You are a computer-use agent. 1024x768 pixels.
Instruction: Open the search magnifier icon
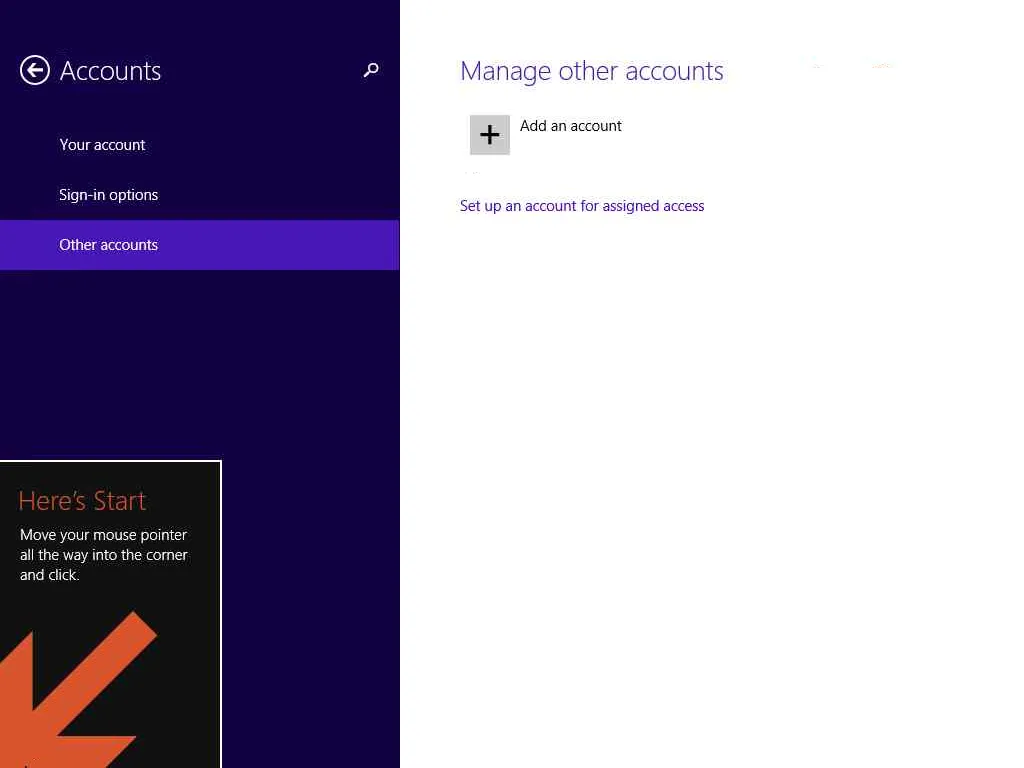pos(371,70)
